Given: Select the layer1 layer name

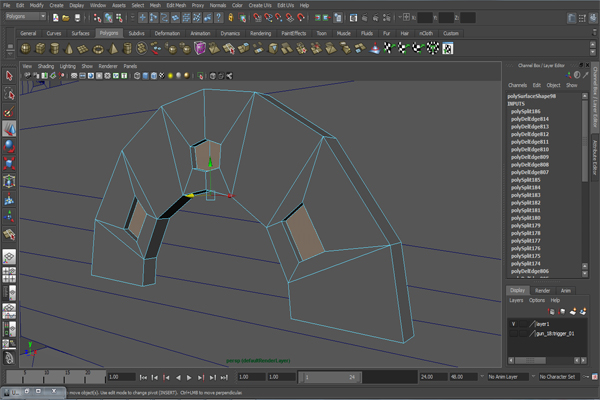Looking at the screenshot, I should (x=543, y=324).
